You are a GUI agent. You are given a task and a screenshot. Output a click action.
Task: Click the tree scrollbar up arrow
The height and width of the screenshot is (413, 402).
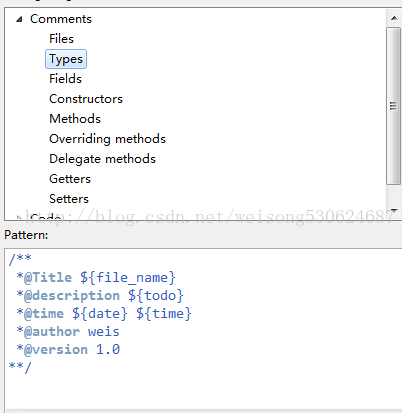pyautogui.click(x=394, y=18)
